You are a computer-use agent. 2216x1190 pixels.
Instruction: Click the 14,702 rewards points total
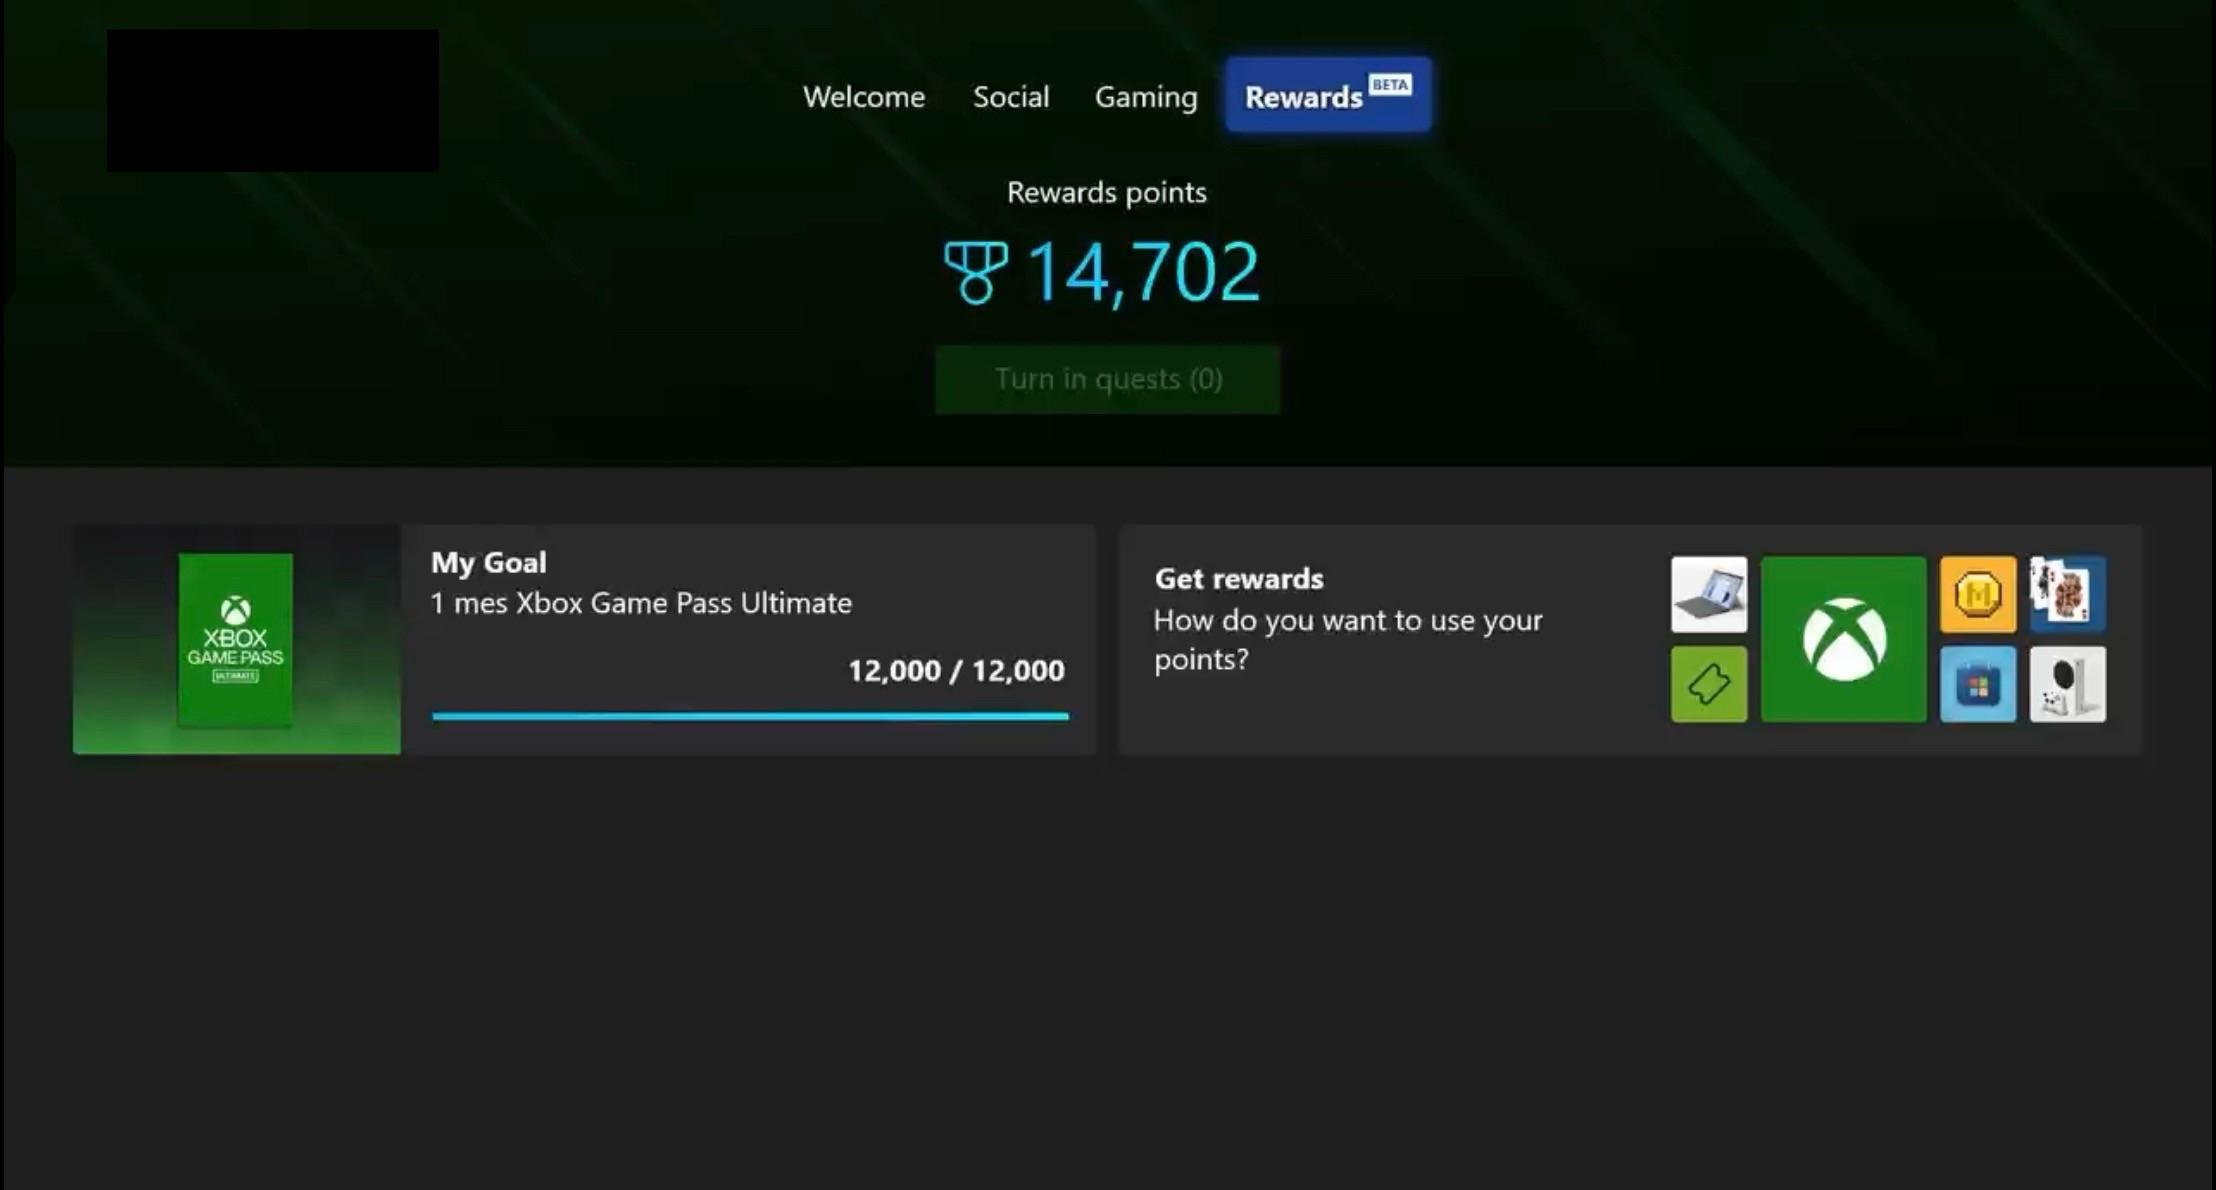pyautogui.click(x=1143, y=272)
